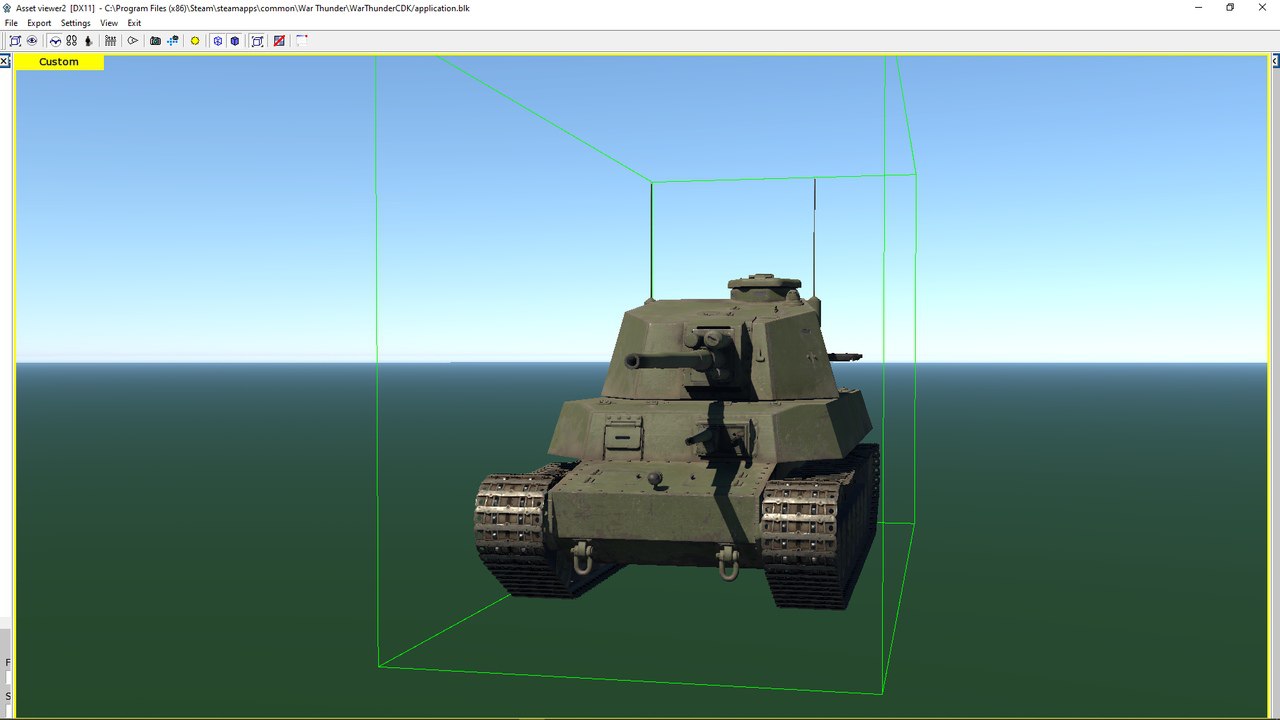Click the dashed rectangle selection icon

coord(301,41)
